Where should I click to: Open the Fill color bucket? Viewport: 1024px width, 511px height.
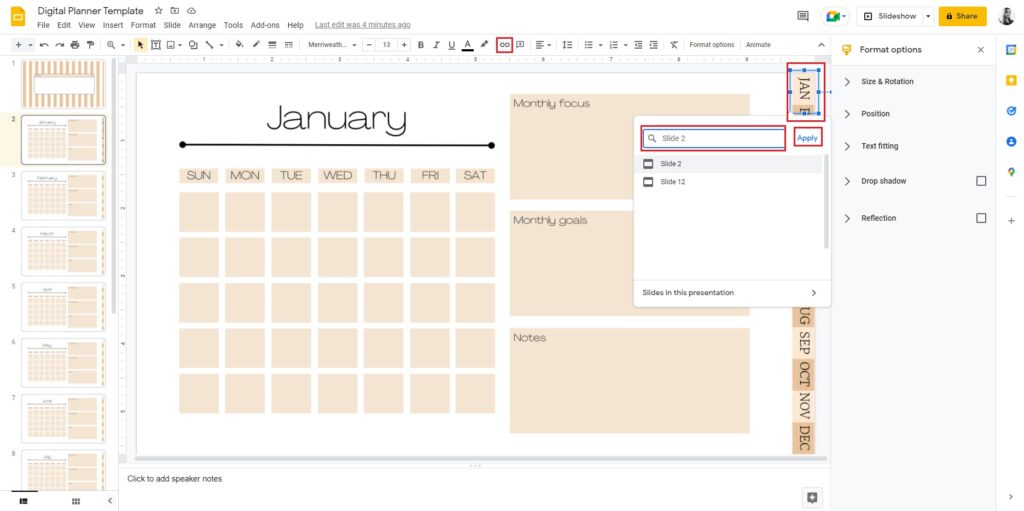[239, 45]
